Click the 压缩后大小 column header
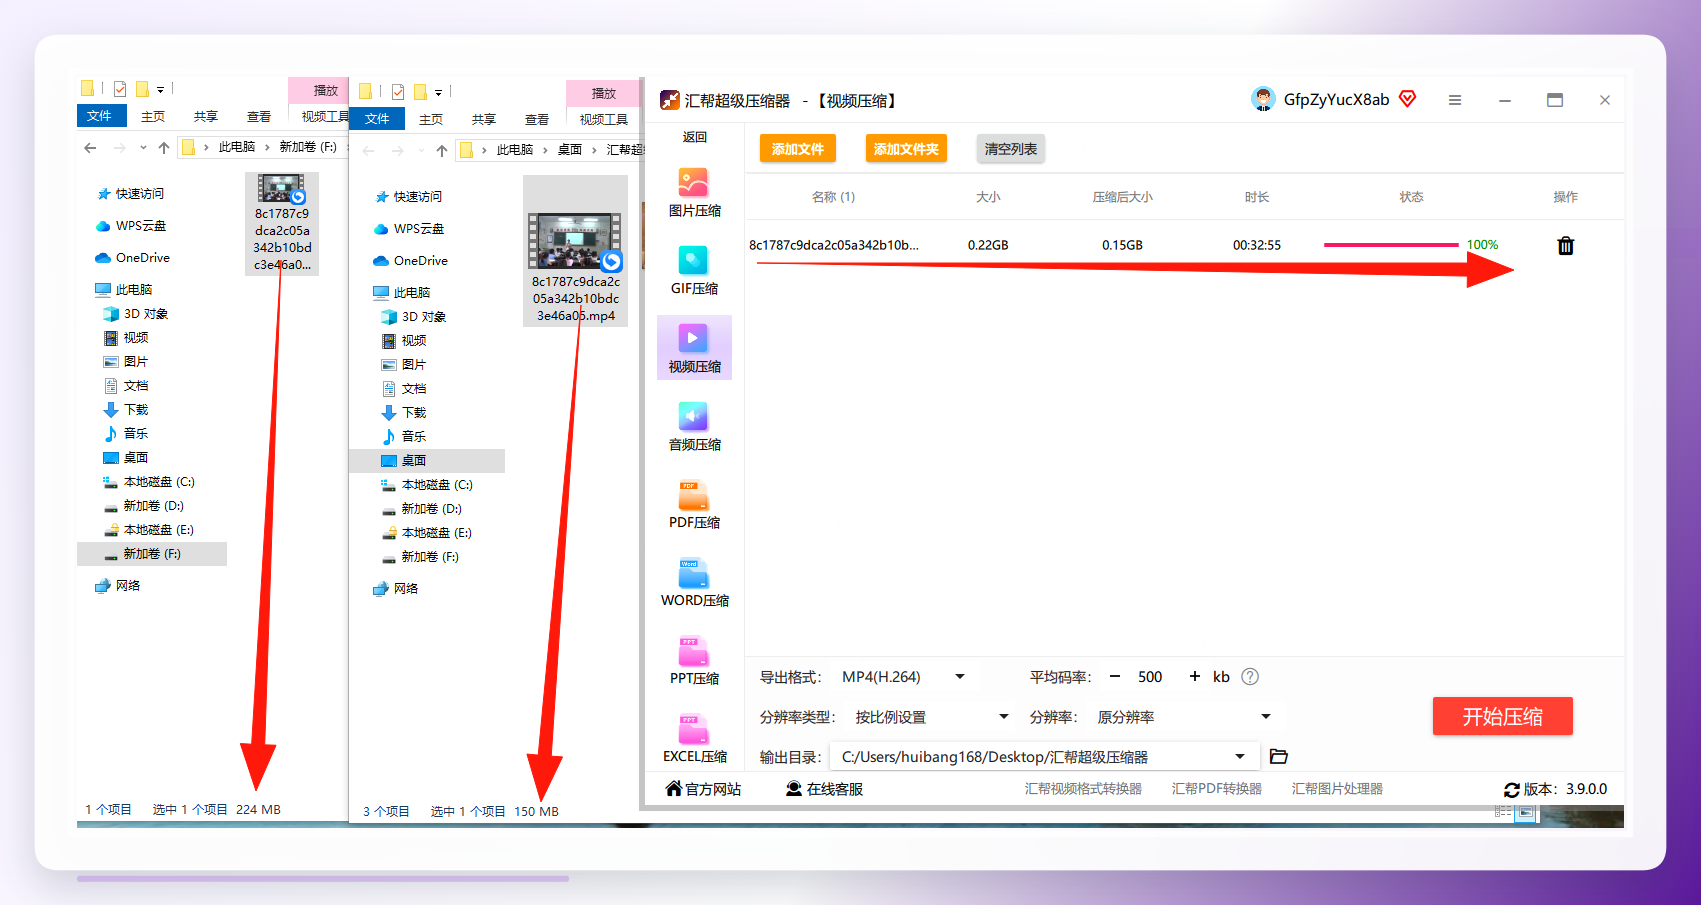This screenshot has width=1701, height=905. click(x=1122, y=197)
